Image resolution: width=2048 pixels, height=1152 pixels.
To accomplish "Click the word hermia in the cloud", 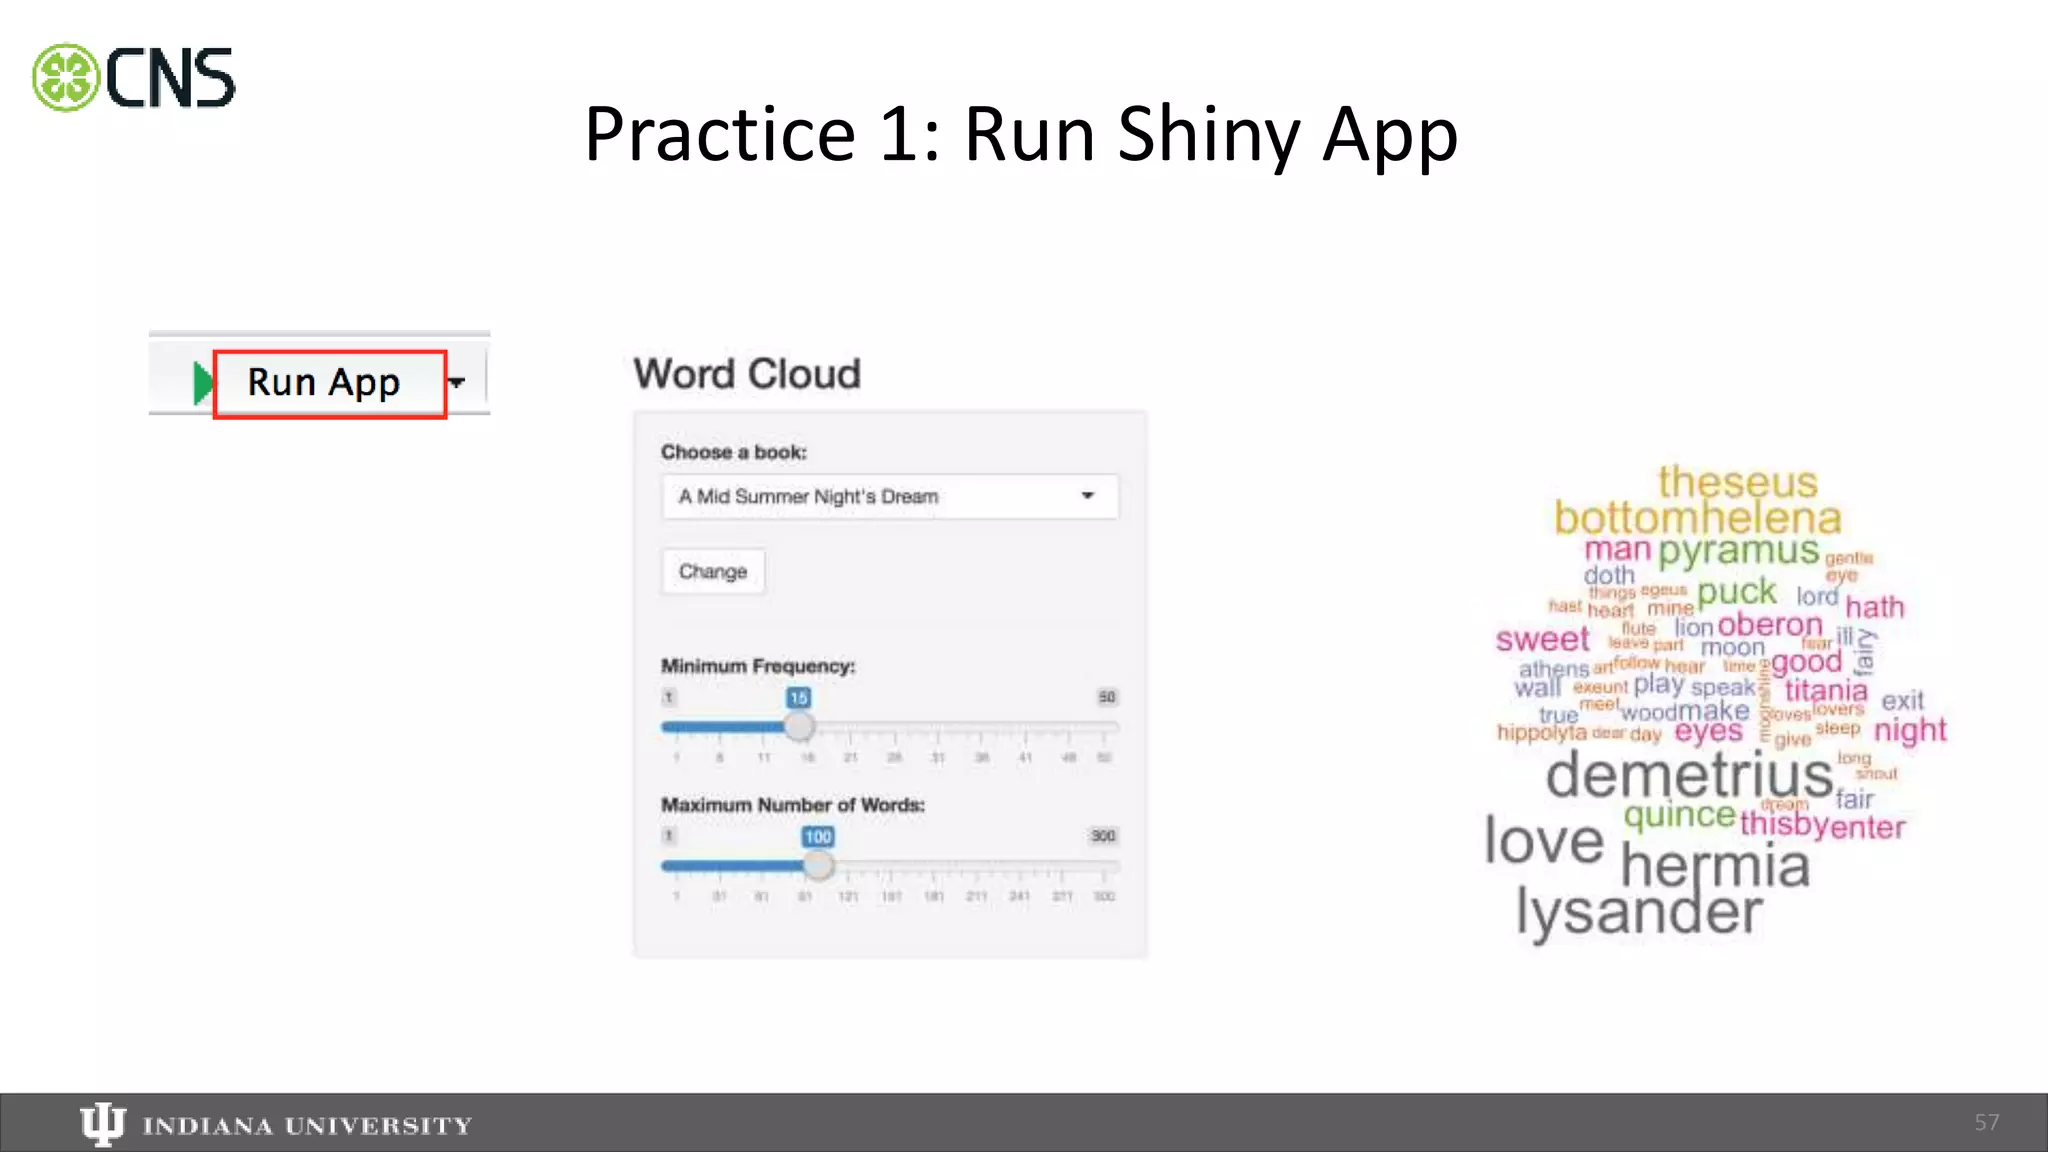I will coord(1714,866).
